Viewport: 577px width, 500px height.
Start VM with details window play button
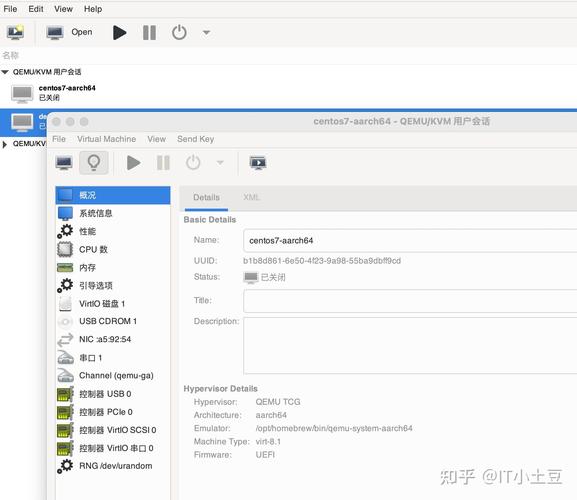(133, 163)
